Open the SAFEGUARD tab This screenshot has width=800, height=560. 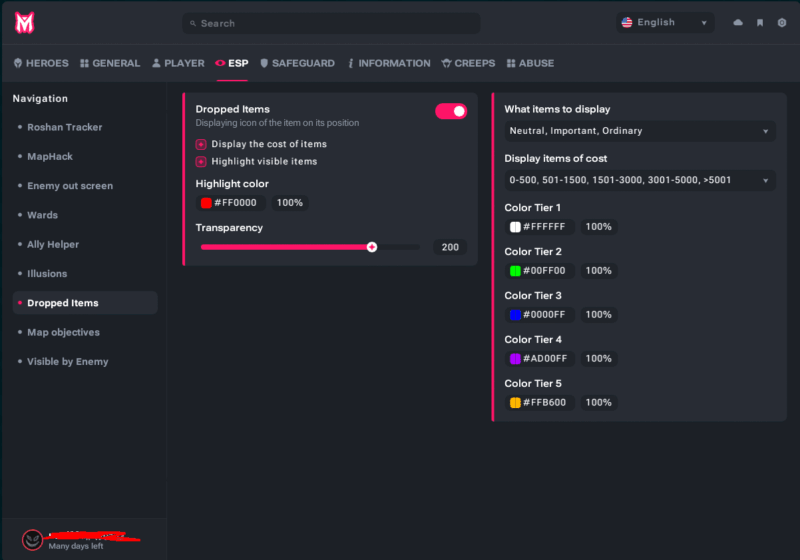coord(297,63)
